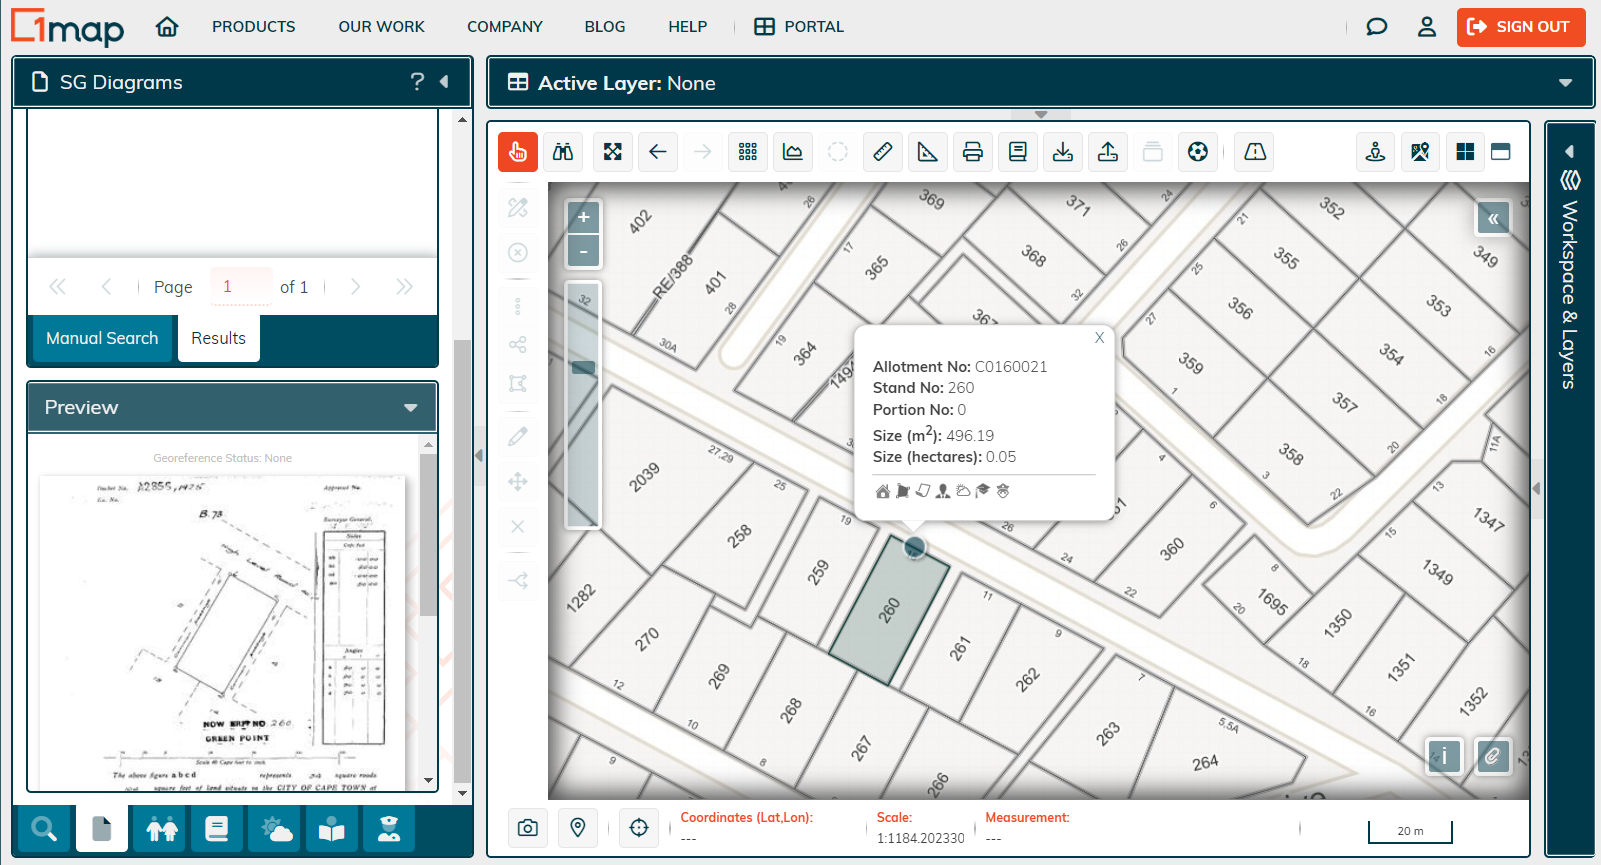The image size is (1601, 865).
Task: Expand the Active Layer dropdown
Action: 1565,83
